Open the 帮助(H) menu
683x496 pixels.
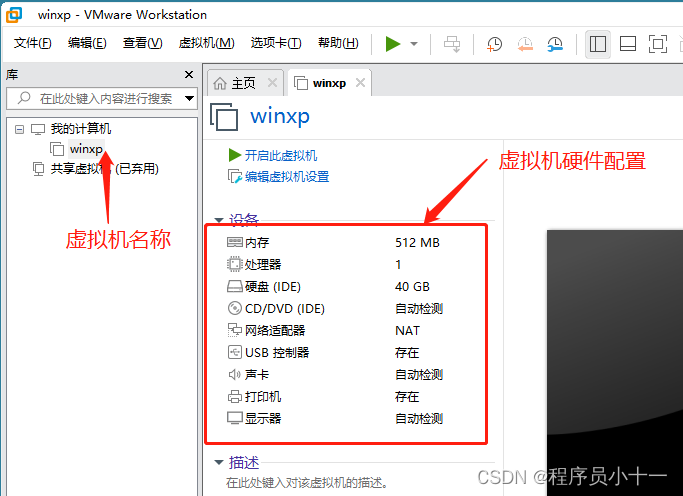338,43
